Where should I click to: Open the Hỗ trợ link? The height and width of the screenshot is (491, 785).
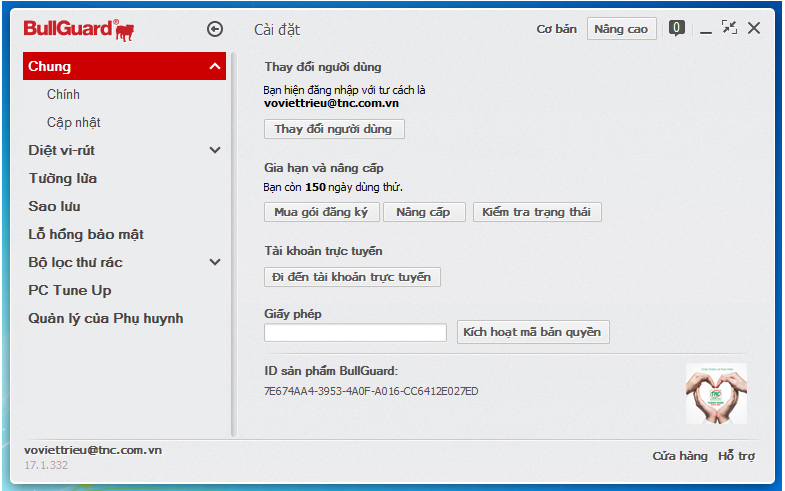(x=736, y=456)
